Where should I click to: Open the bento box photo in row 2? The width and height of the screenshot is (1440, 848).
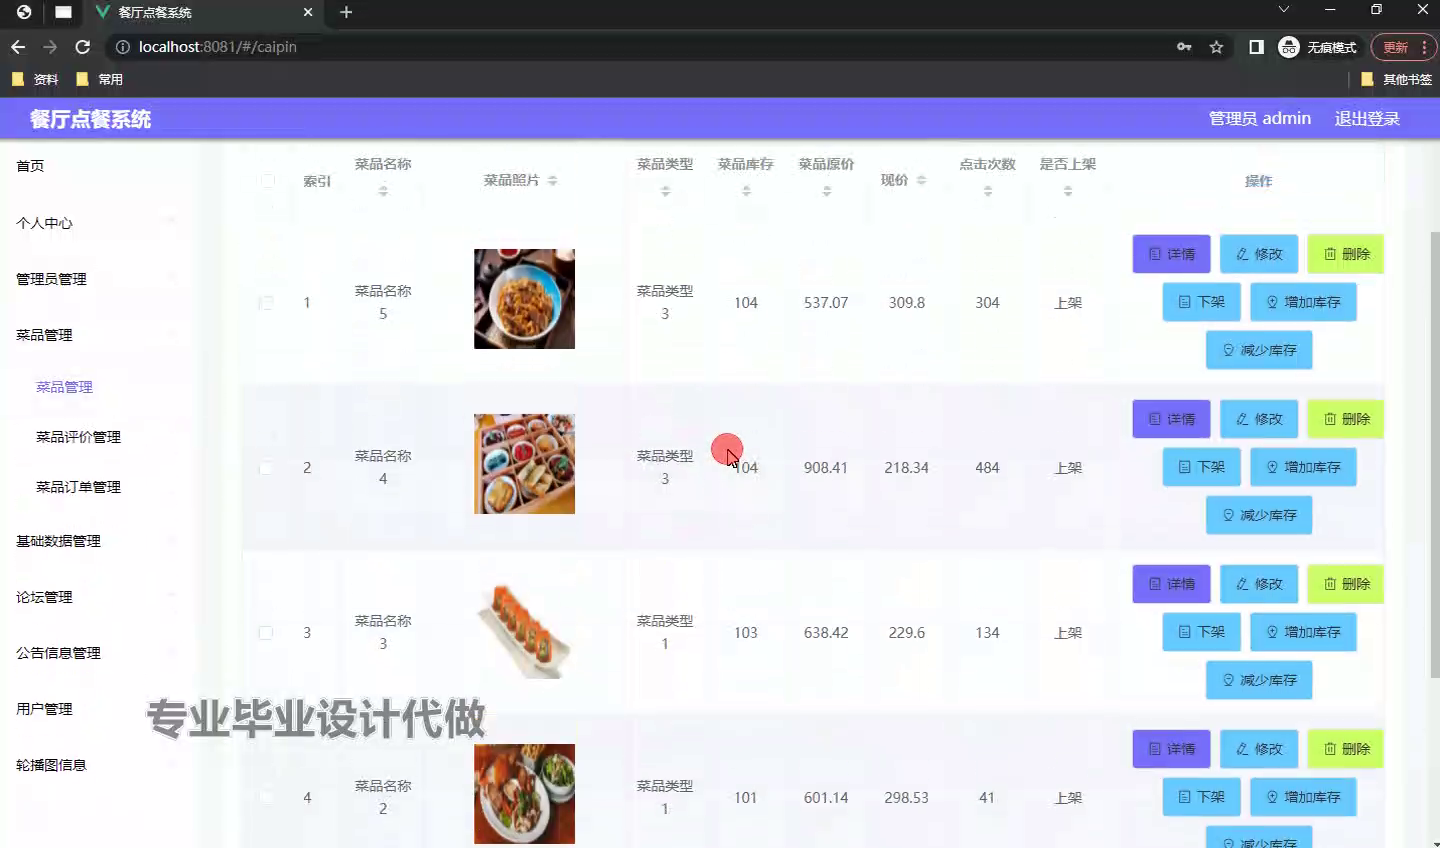coord(524,464)
